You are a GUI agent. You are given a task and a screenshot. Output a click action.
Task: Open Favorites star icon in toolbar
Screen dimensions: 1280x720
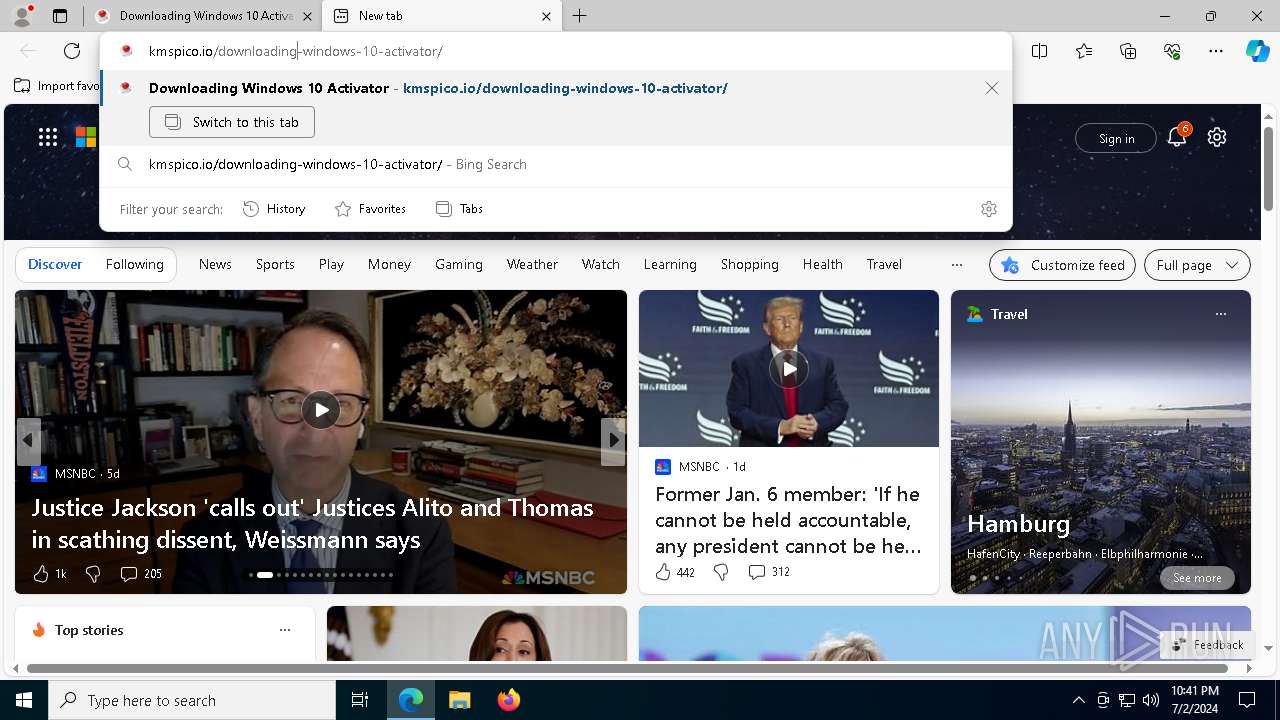click(1084, 51)
